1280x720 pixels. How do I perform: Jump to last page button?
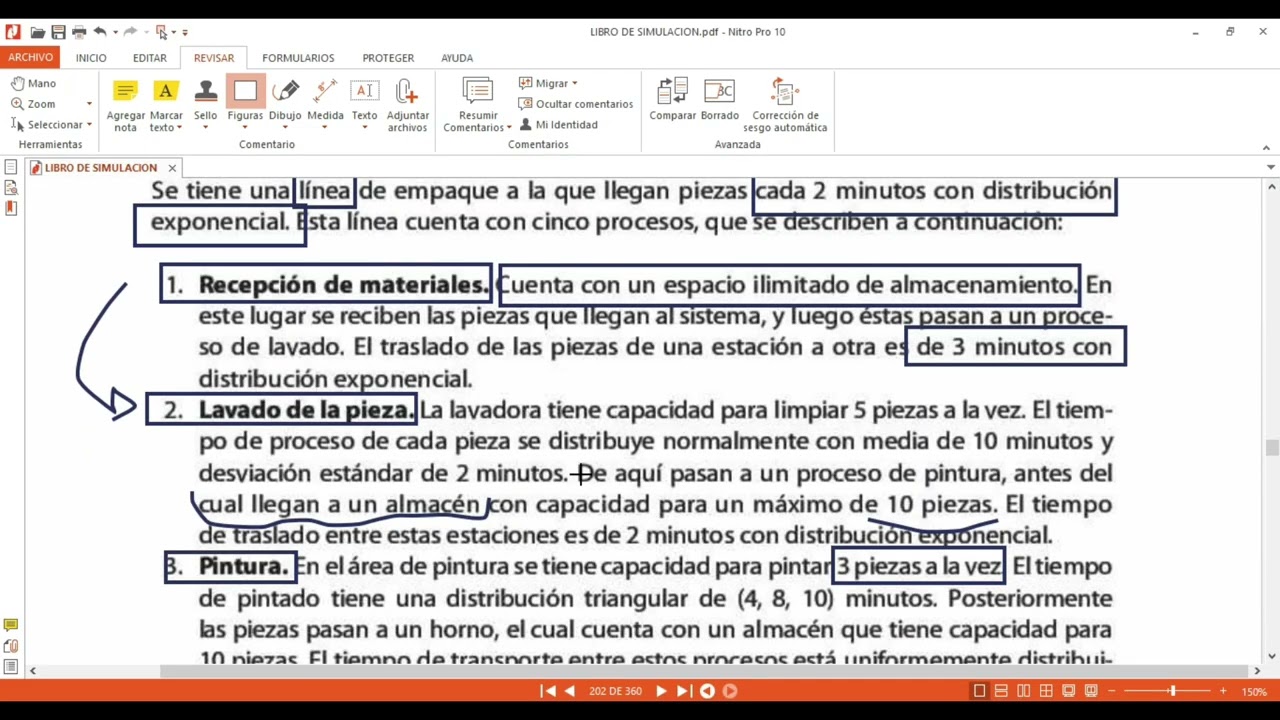tap(683, 691)
